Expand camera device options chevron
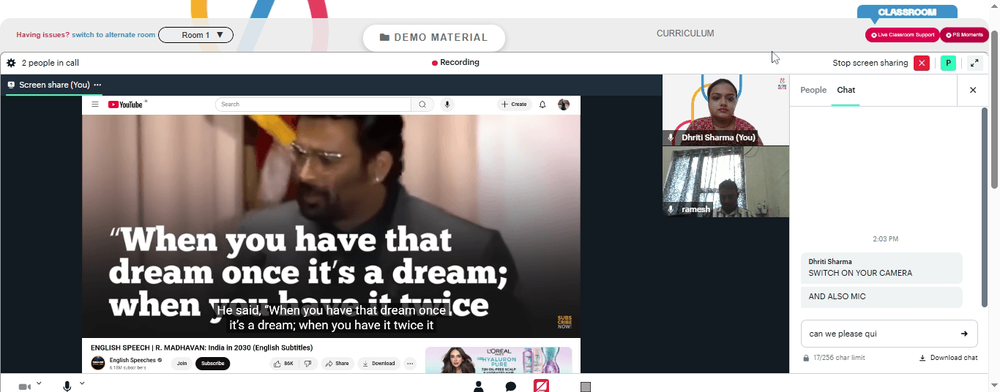This screenshot has height=392, width=1000. coord(39,383)
